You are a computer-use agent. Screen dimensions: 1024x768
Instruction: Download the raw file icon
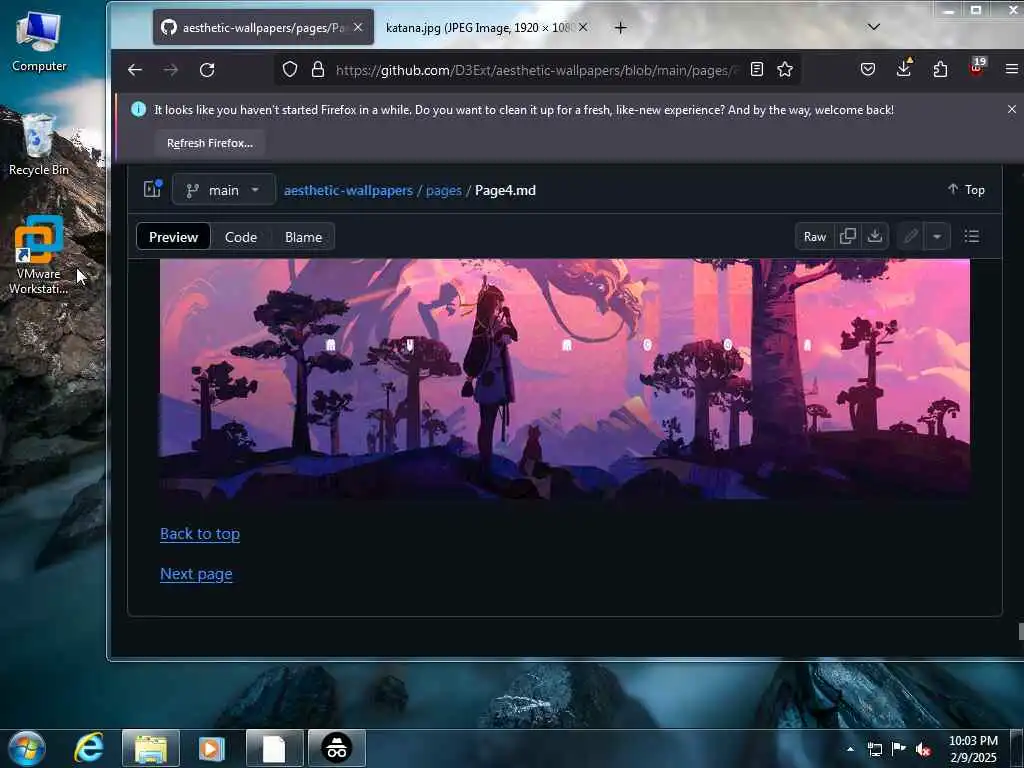[874, 236]
